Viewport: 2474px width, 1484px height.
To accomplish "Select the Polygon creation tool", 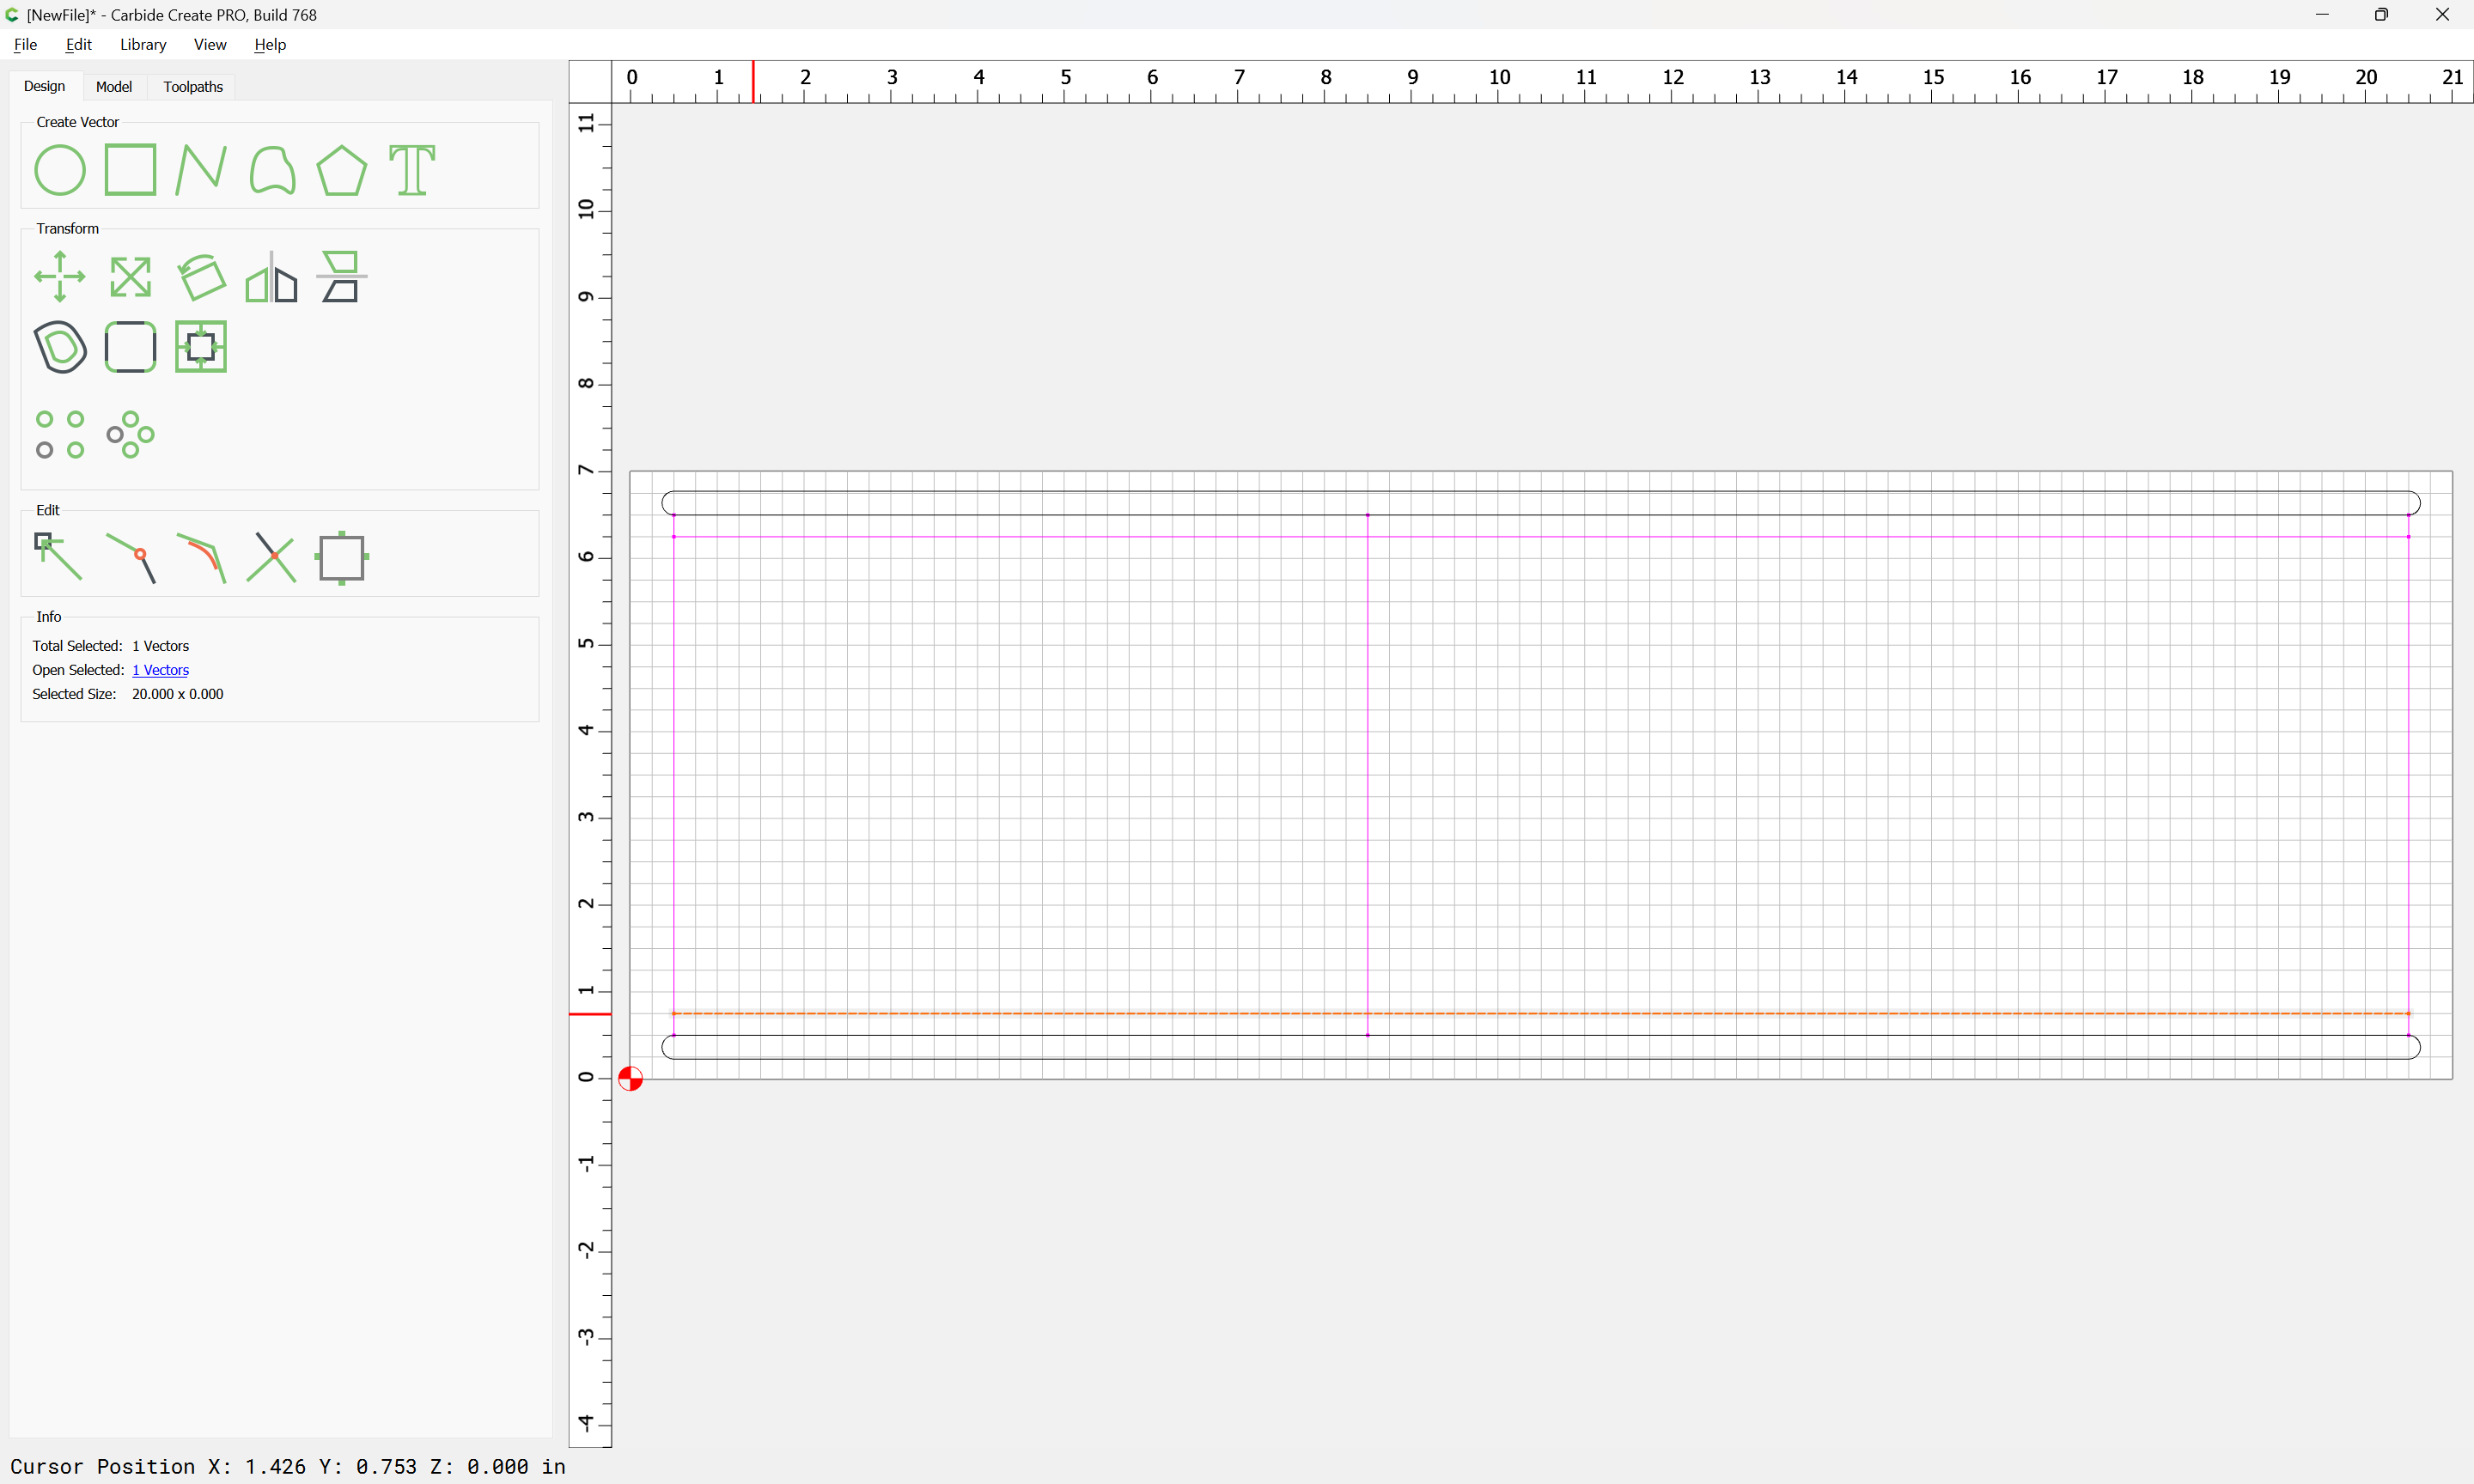I will [x=342, y=170].
